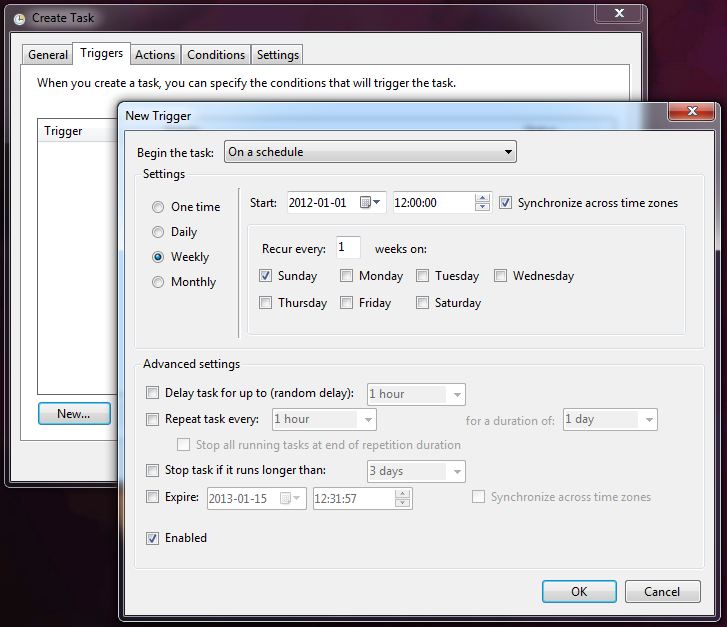
Task: Check the Saturday checkbox
Action: (x=422, y=303)
